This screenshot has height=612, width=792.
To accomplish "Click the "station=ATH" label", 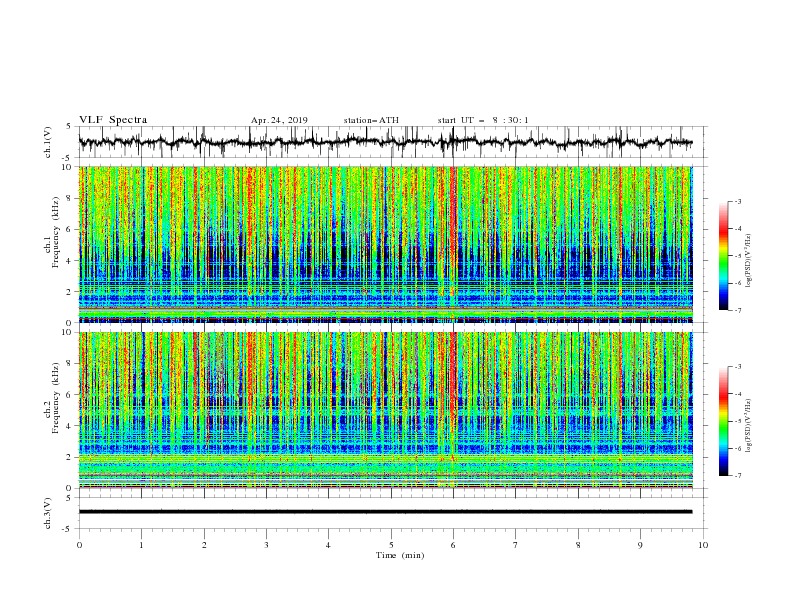I will coord(371,120).
